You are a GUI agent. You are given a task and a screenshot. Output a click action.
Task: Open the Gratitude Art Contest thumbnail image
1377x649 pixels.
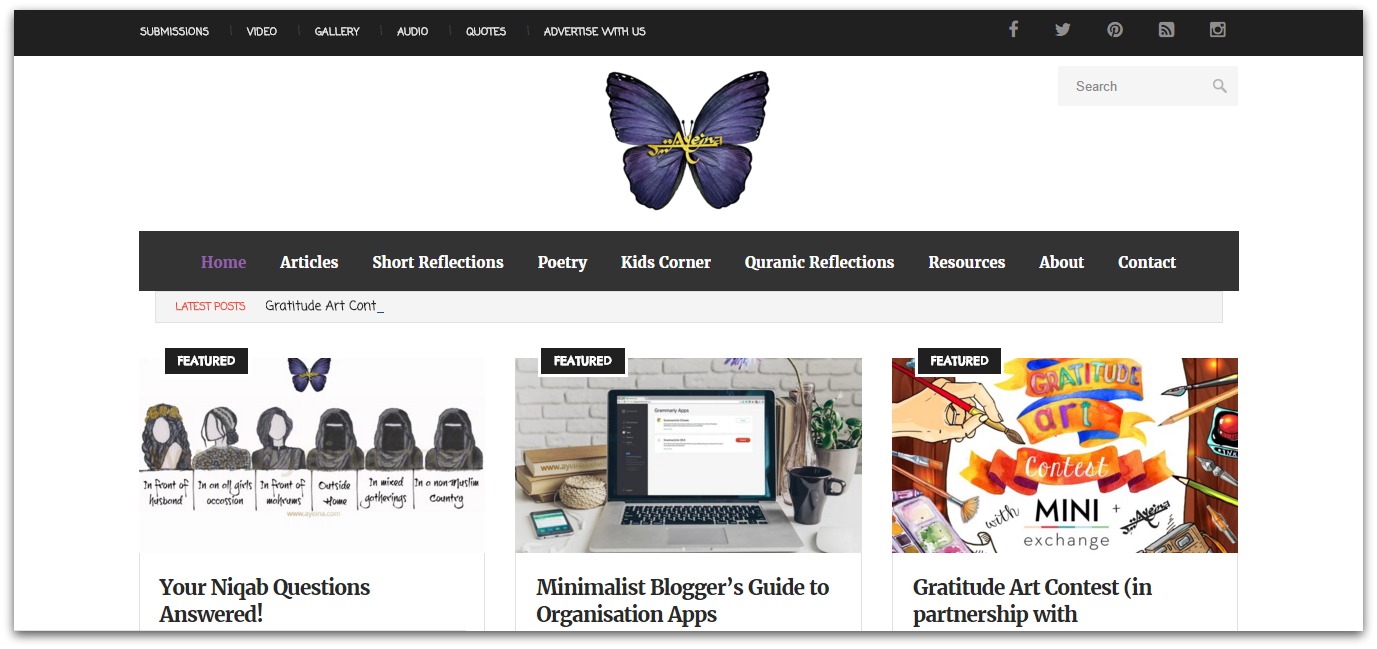(x=1065, y=455)
